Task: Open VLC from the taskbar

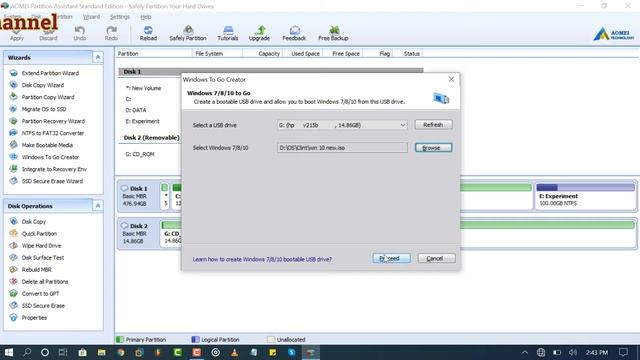Action: point(235,352)
